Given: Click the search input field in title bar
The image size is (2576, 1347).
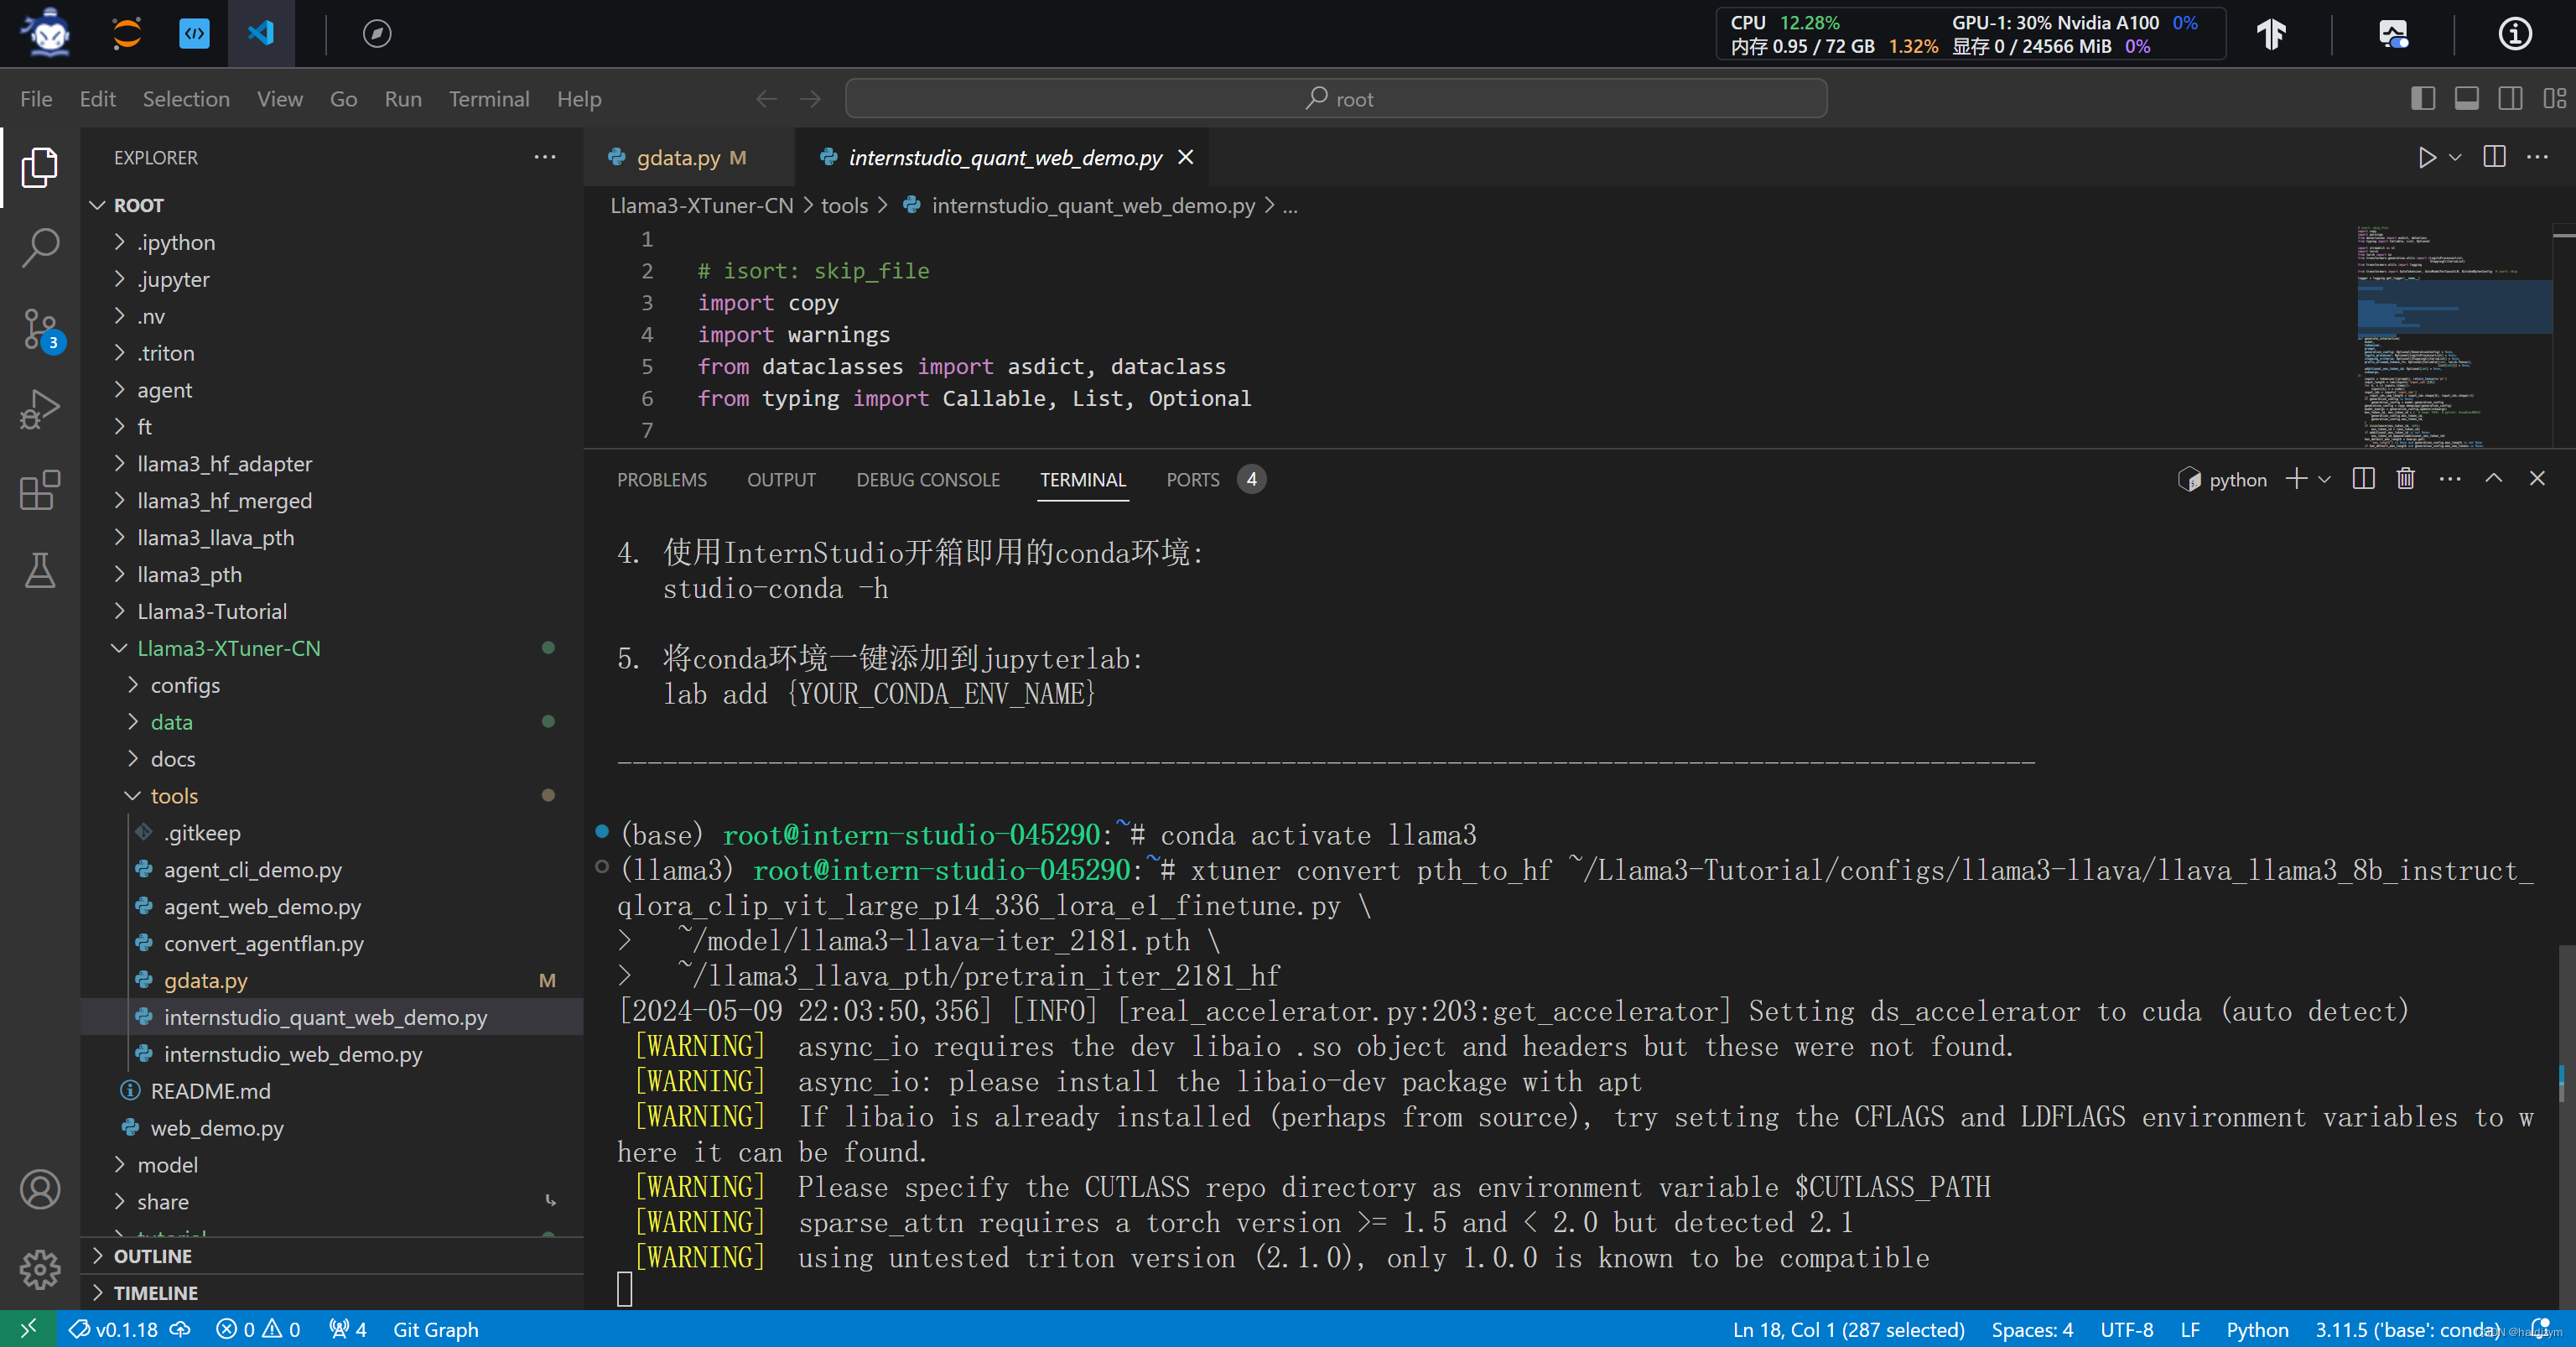Looking at the screenshot, I should click(1337, 99).
